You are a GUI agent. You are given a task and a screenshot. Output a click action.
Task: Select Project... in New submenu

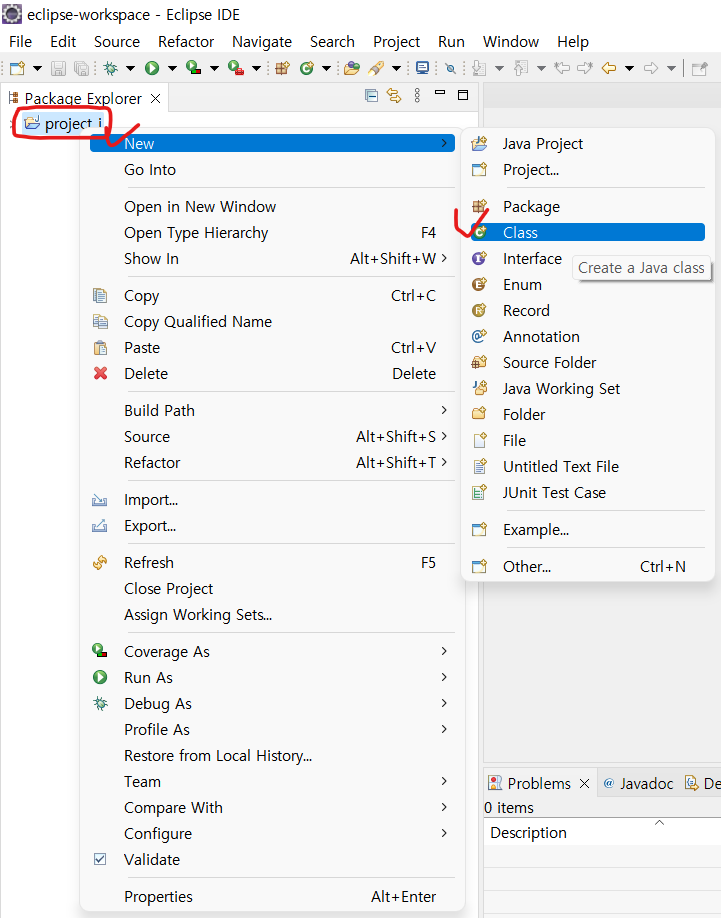coord(588,170)
